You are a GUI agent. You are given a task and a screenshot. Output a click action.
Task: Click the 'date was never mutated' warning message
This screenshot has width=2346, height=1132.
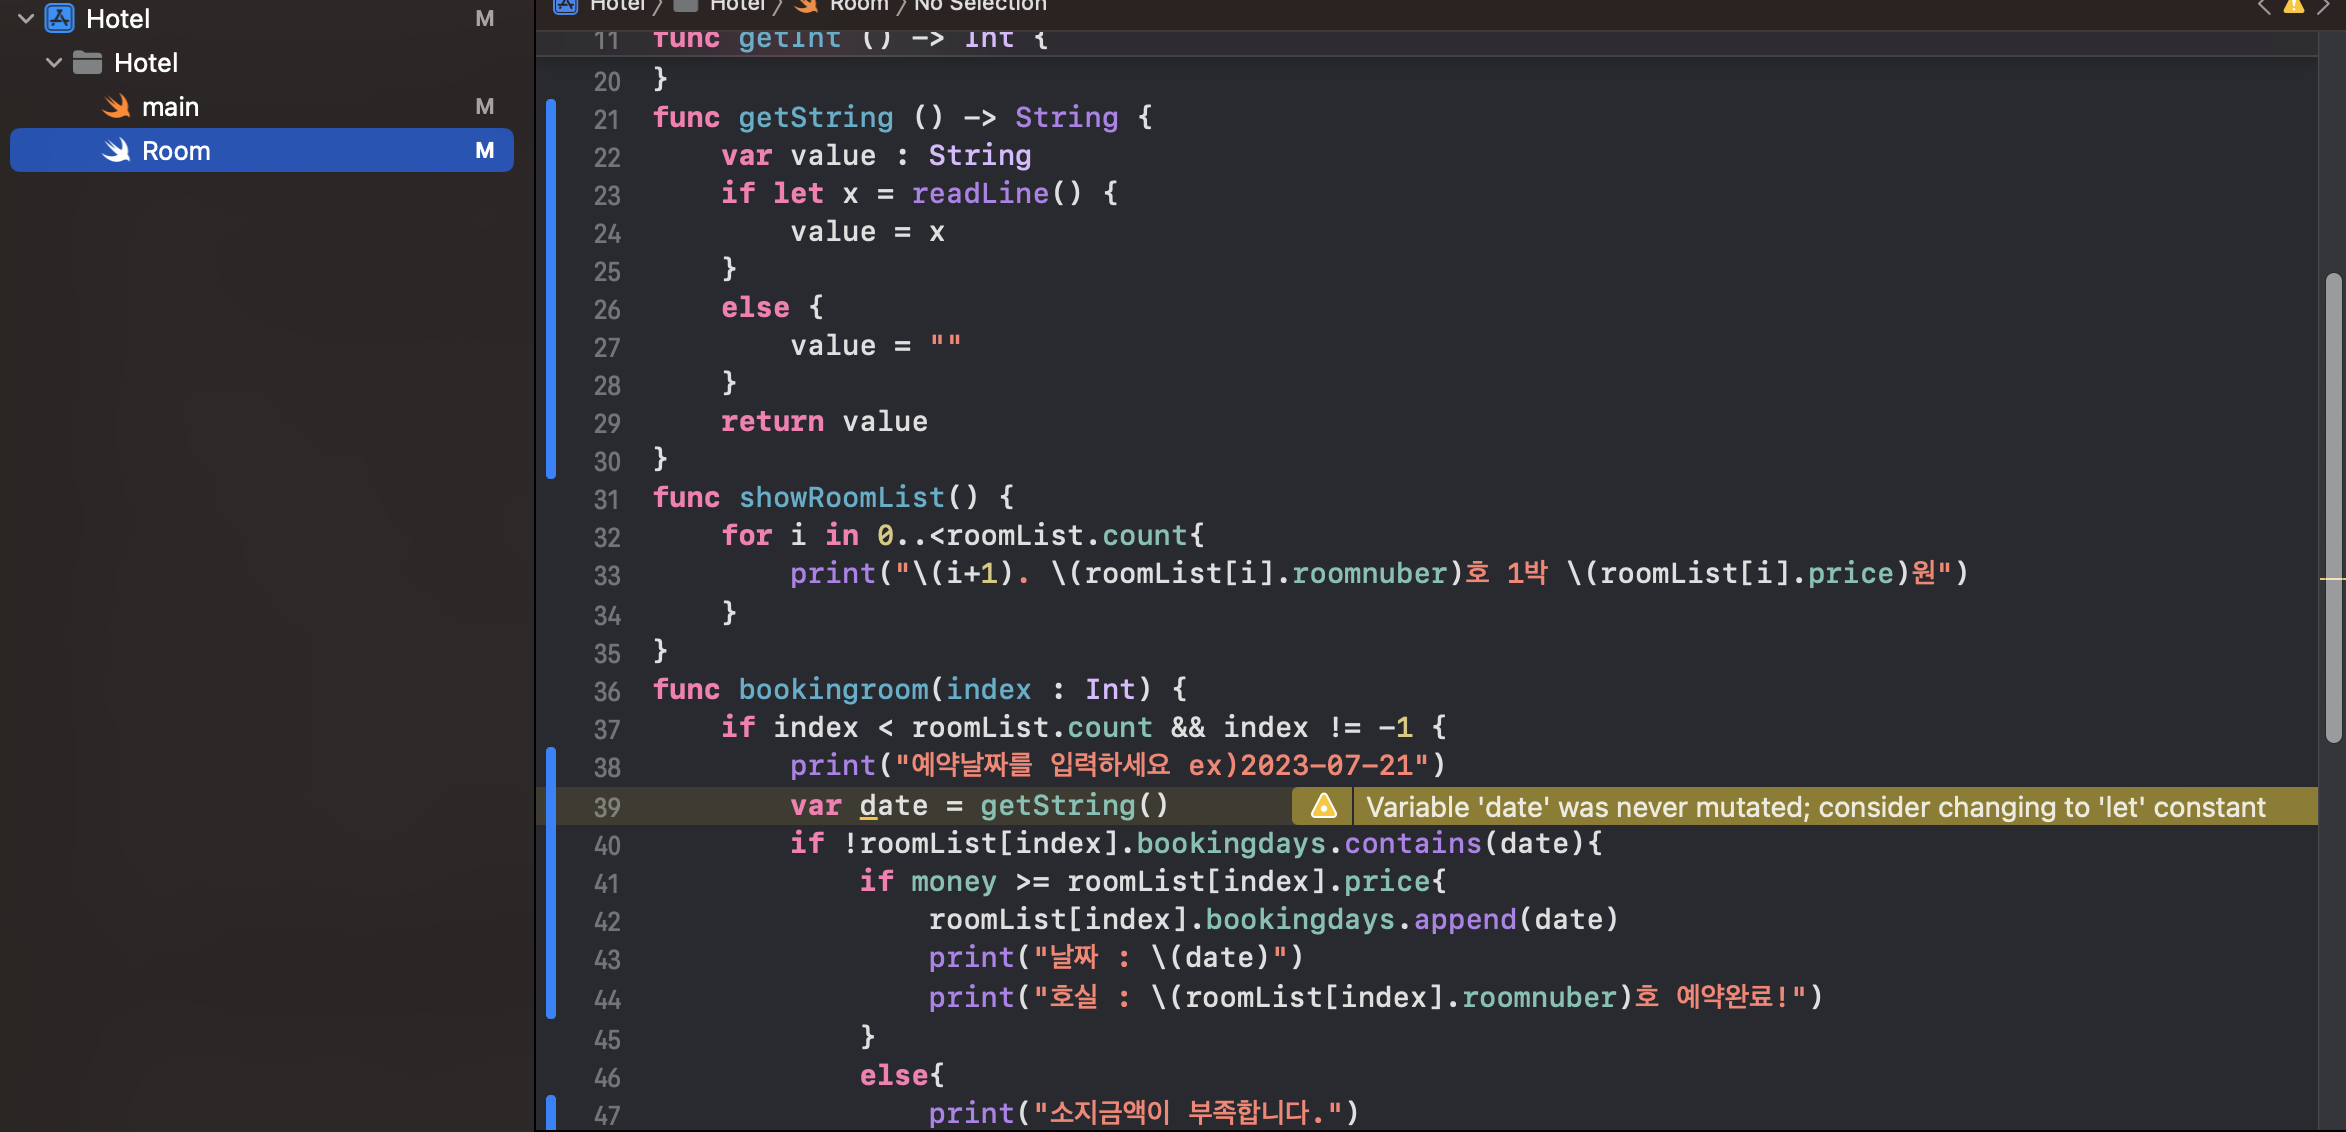tap(1814, 806)
